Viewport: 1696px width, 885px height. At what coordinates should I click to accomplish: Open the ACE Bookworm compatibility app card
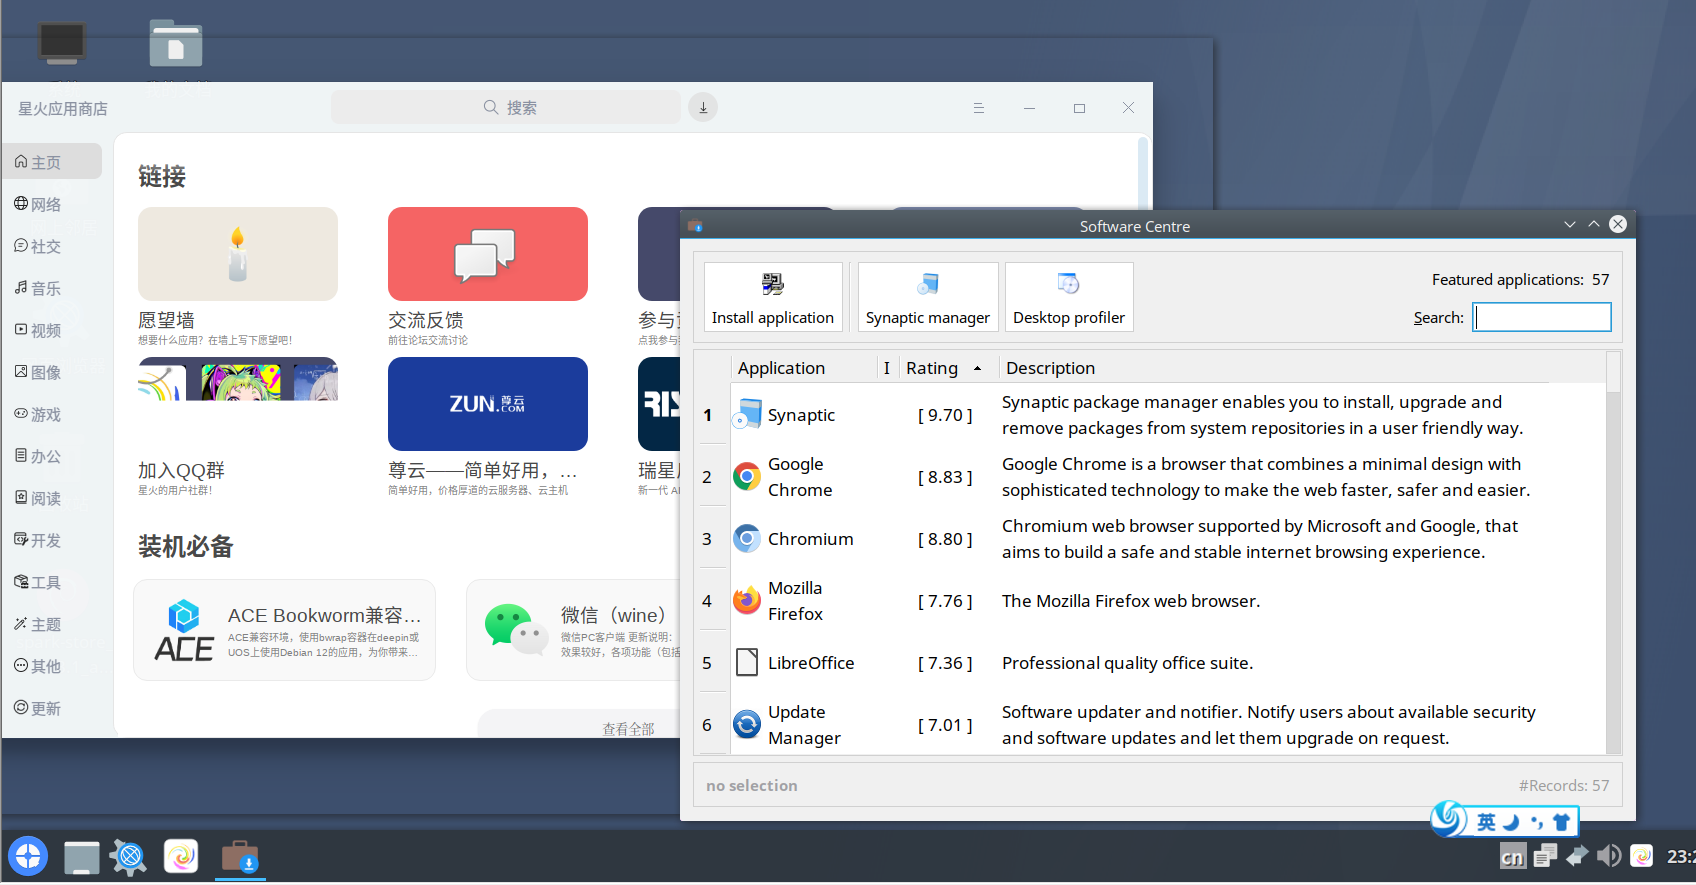tap(285, 631)
